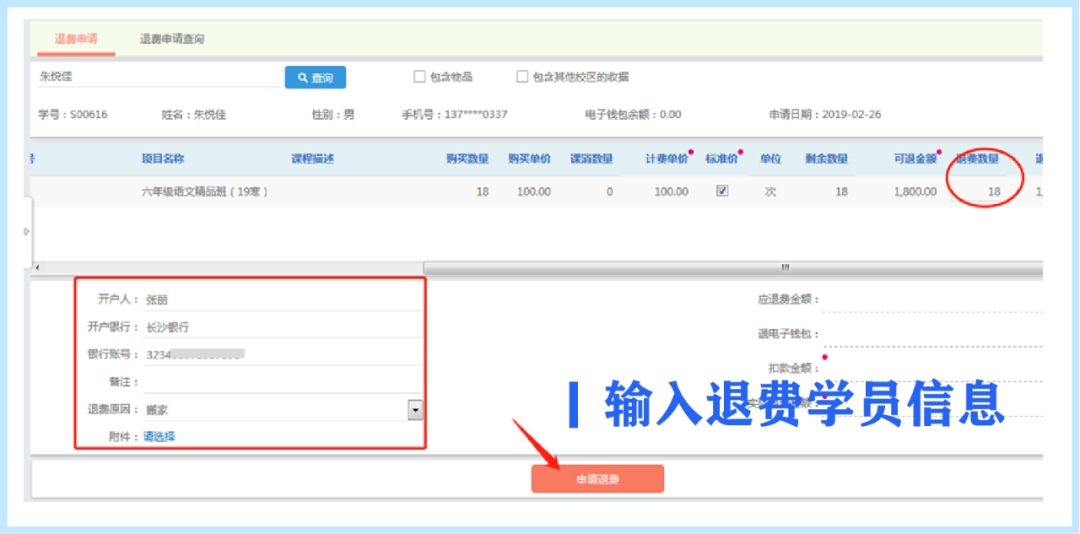Tick the 包含其他校区的数据 checkbox

click(522, 77)
